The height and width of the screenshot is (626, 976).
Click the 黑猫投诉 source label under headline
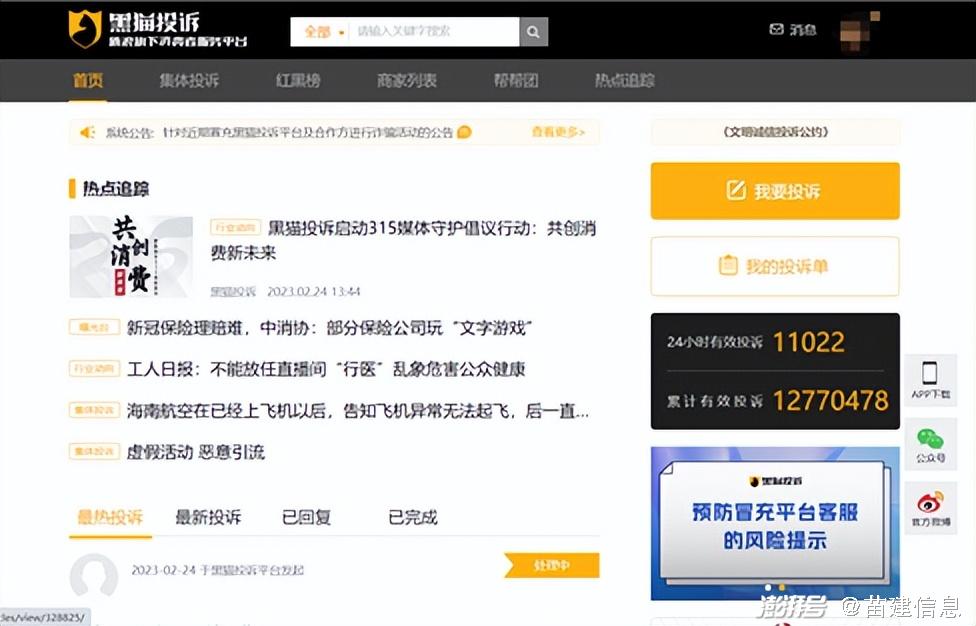pyautogui.click(x=233, y=291)
